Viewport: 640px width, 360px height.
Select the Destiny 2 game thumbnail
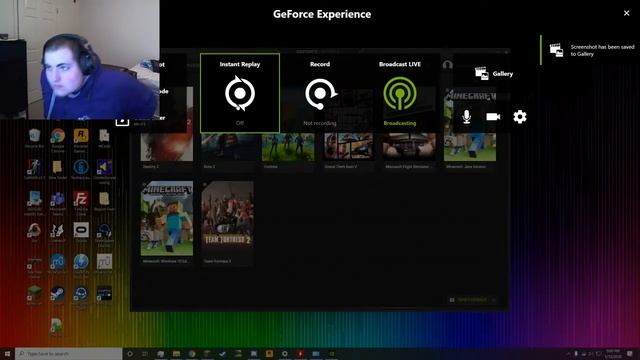pos(167,148)
